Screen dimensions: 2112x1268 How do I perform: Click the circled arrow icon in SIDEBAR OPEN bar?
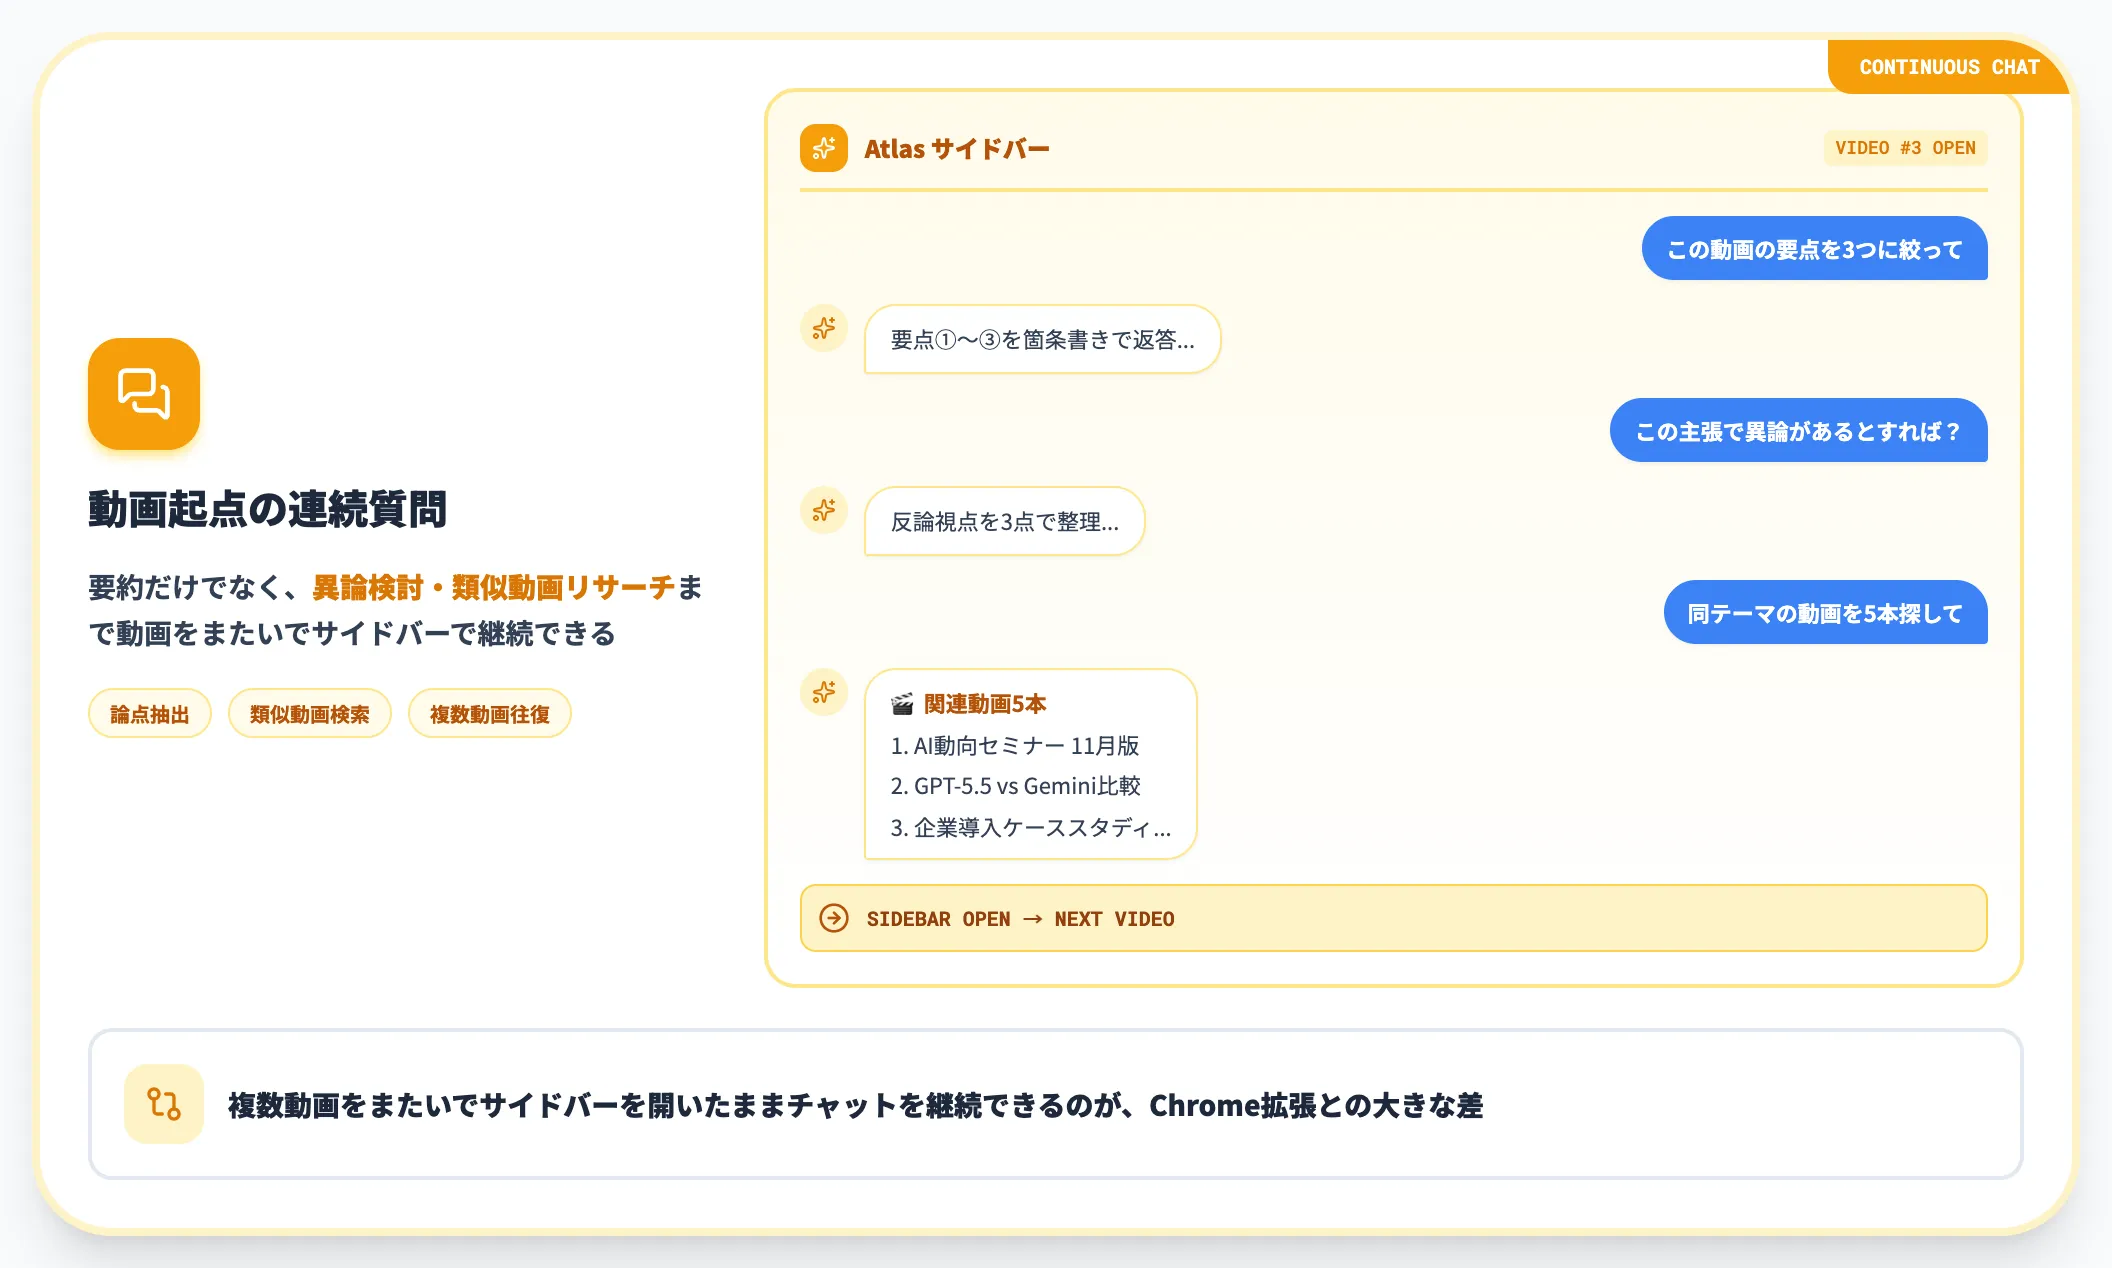click(834, 918)
